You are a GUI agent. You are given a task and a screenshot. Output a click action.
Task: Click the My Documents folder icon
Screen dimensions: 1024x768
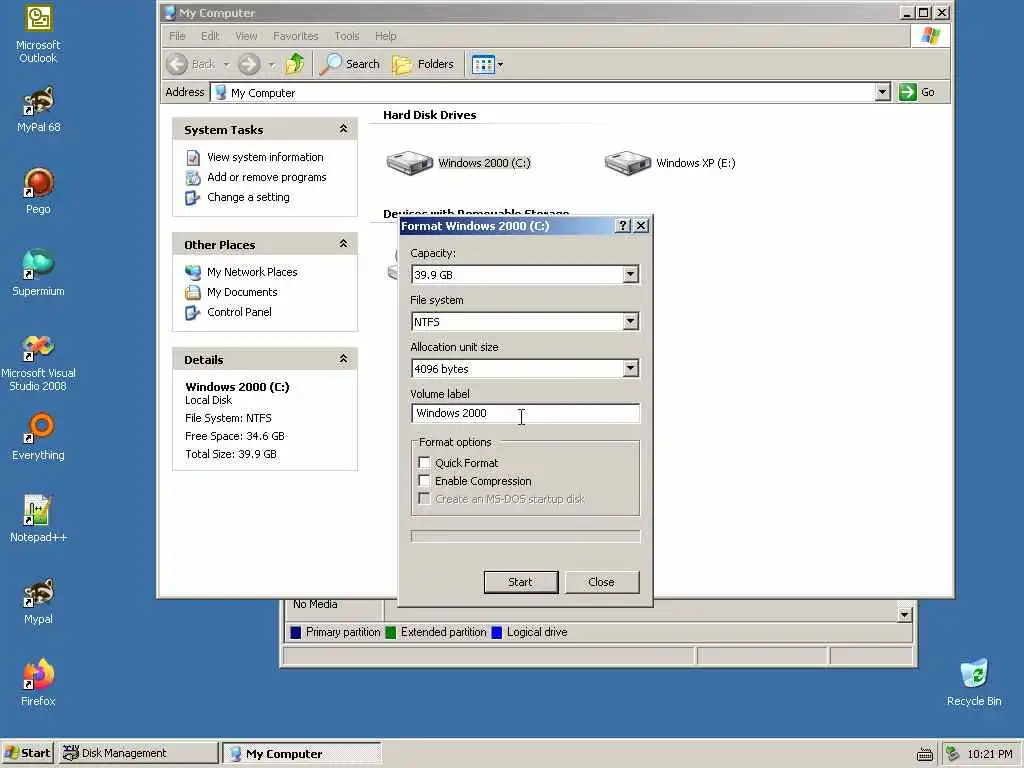(193, 292)
